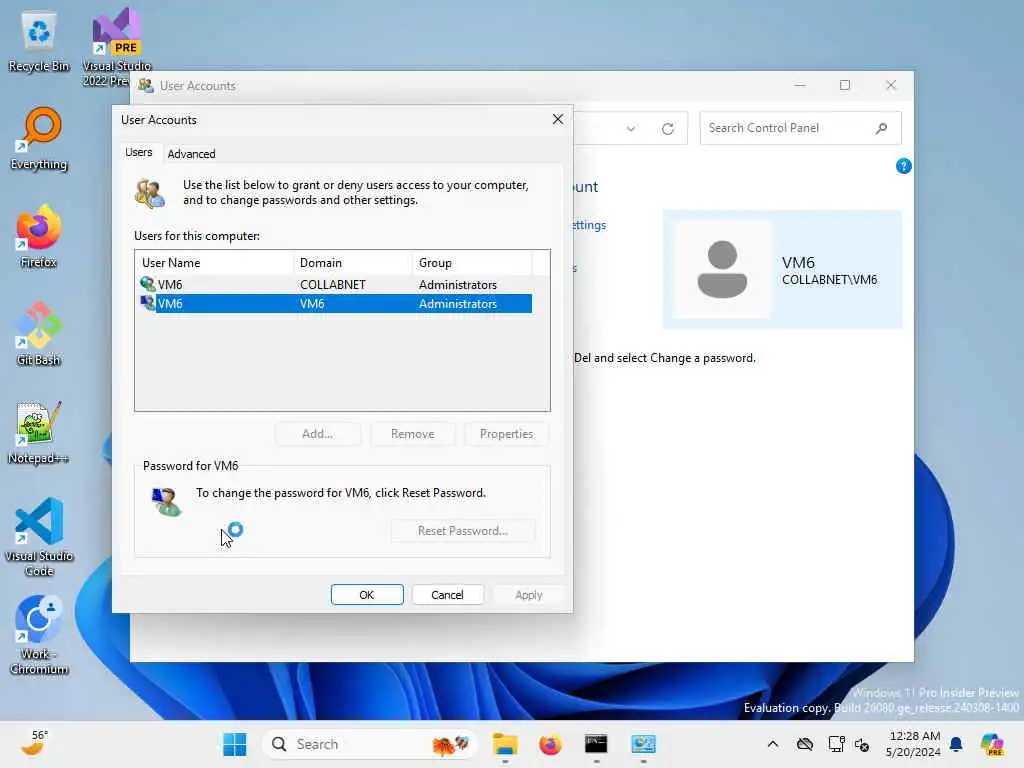This screenshot has height=768, width=1024.
Task: Click Cancel in User Accounts dialog
Action: click(x=447, y=595)
